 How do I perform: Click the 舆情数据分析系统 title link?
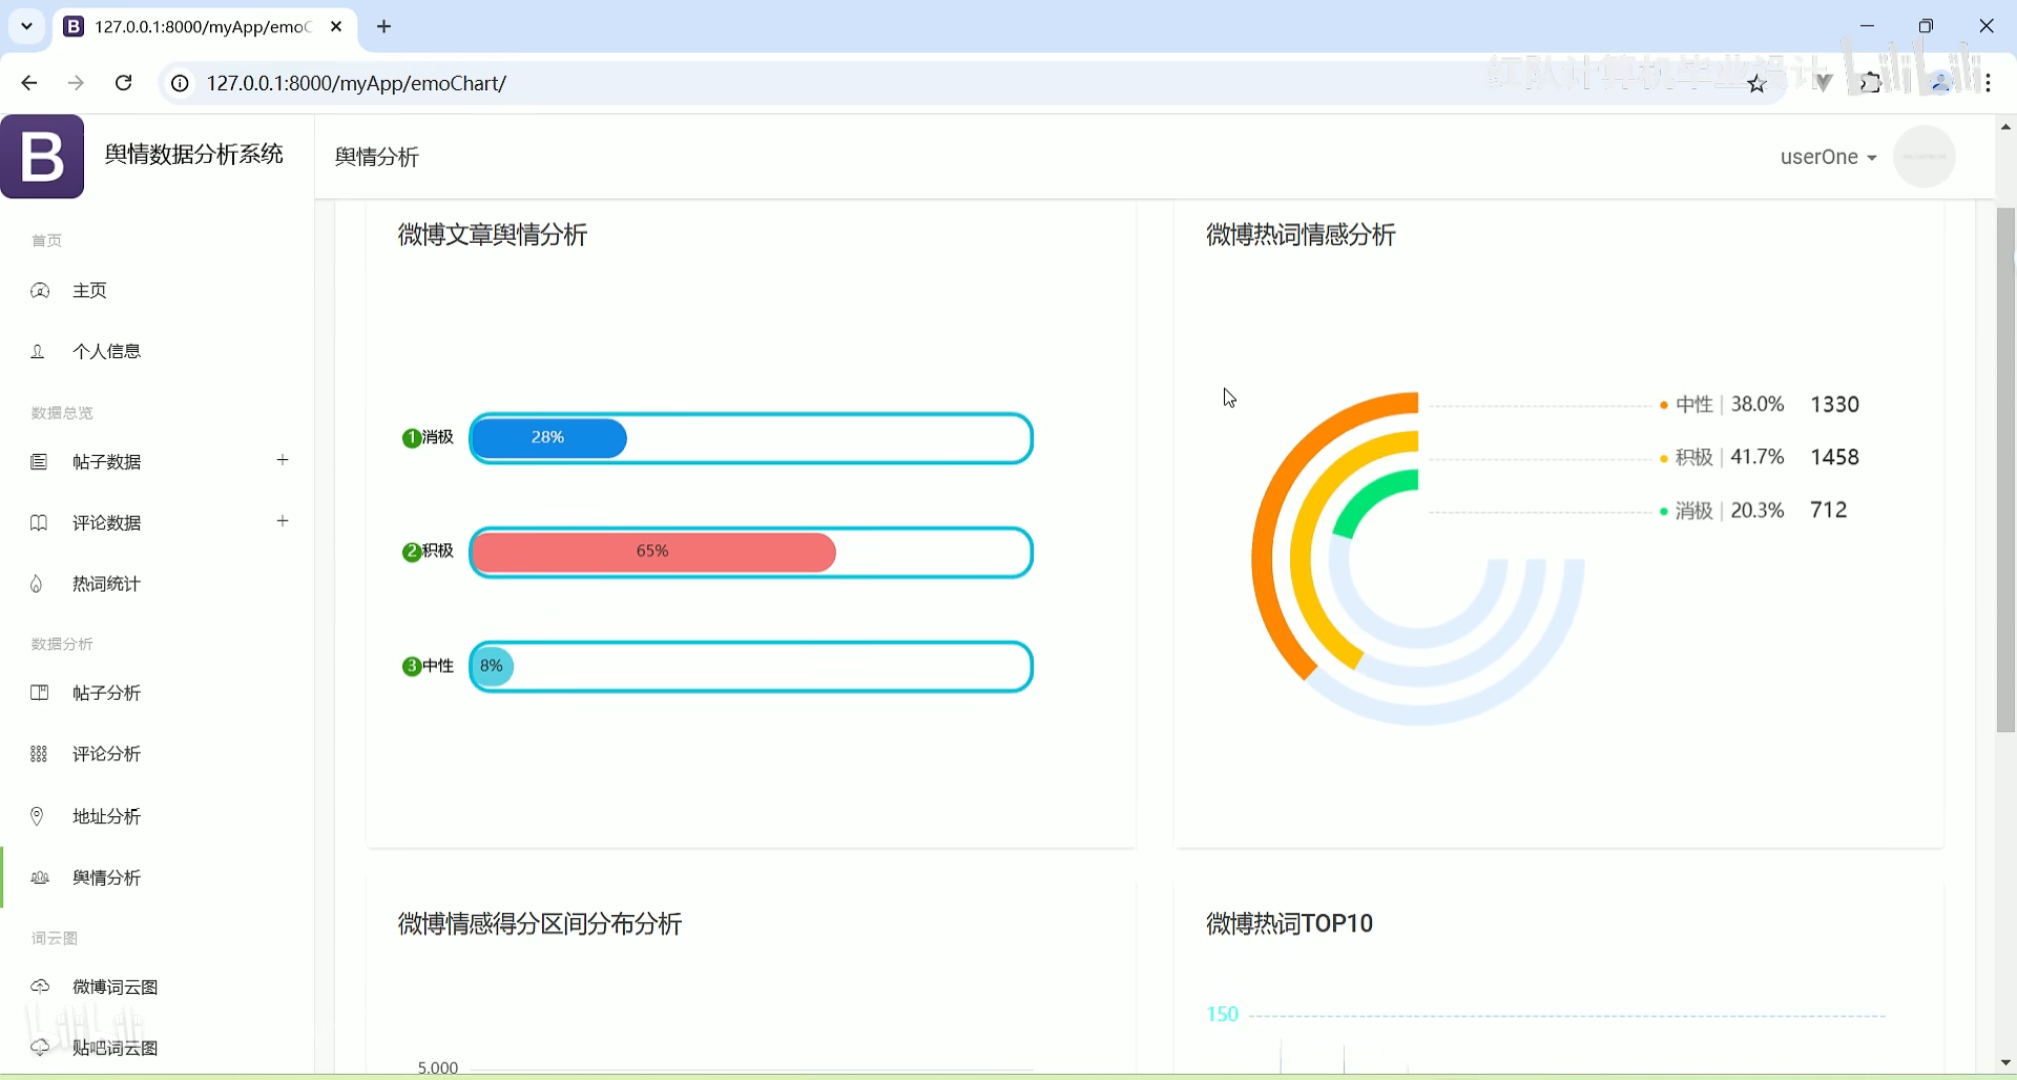[x=194, y=154]
